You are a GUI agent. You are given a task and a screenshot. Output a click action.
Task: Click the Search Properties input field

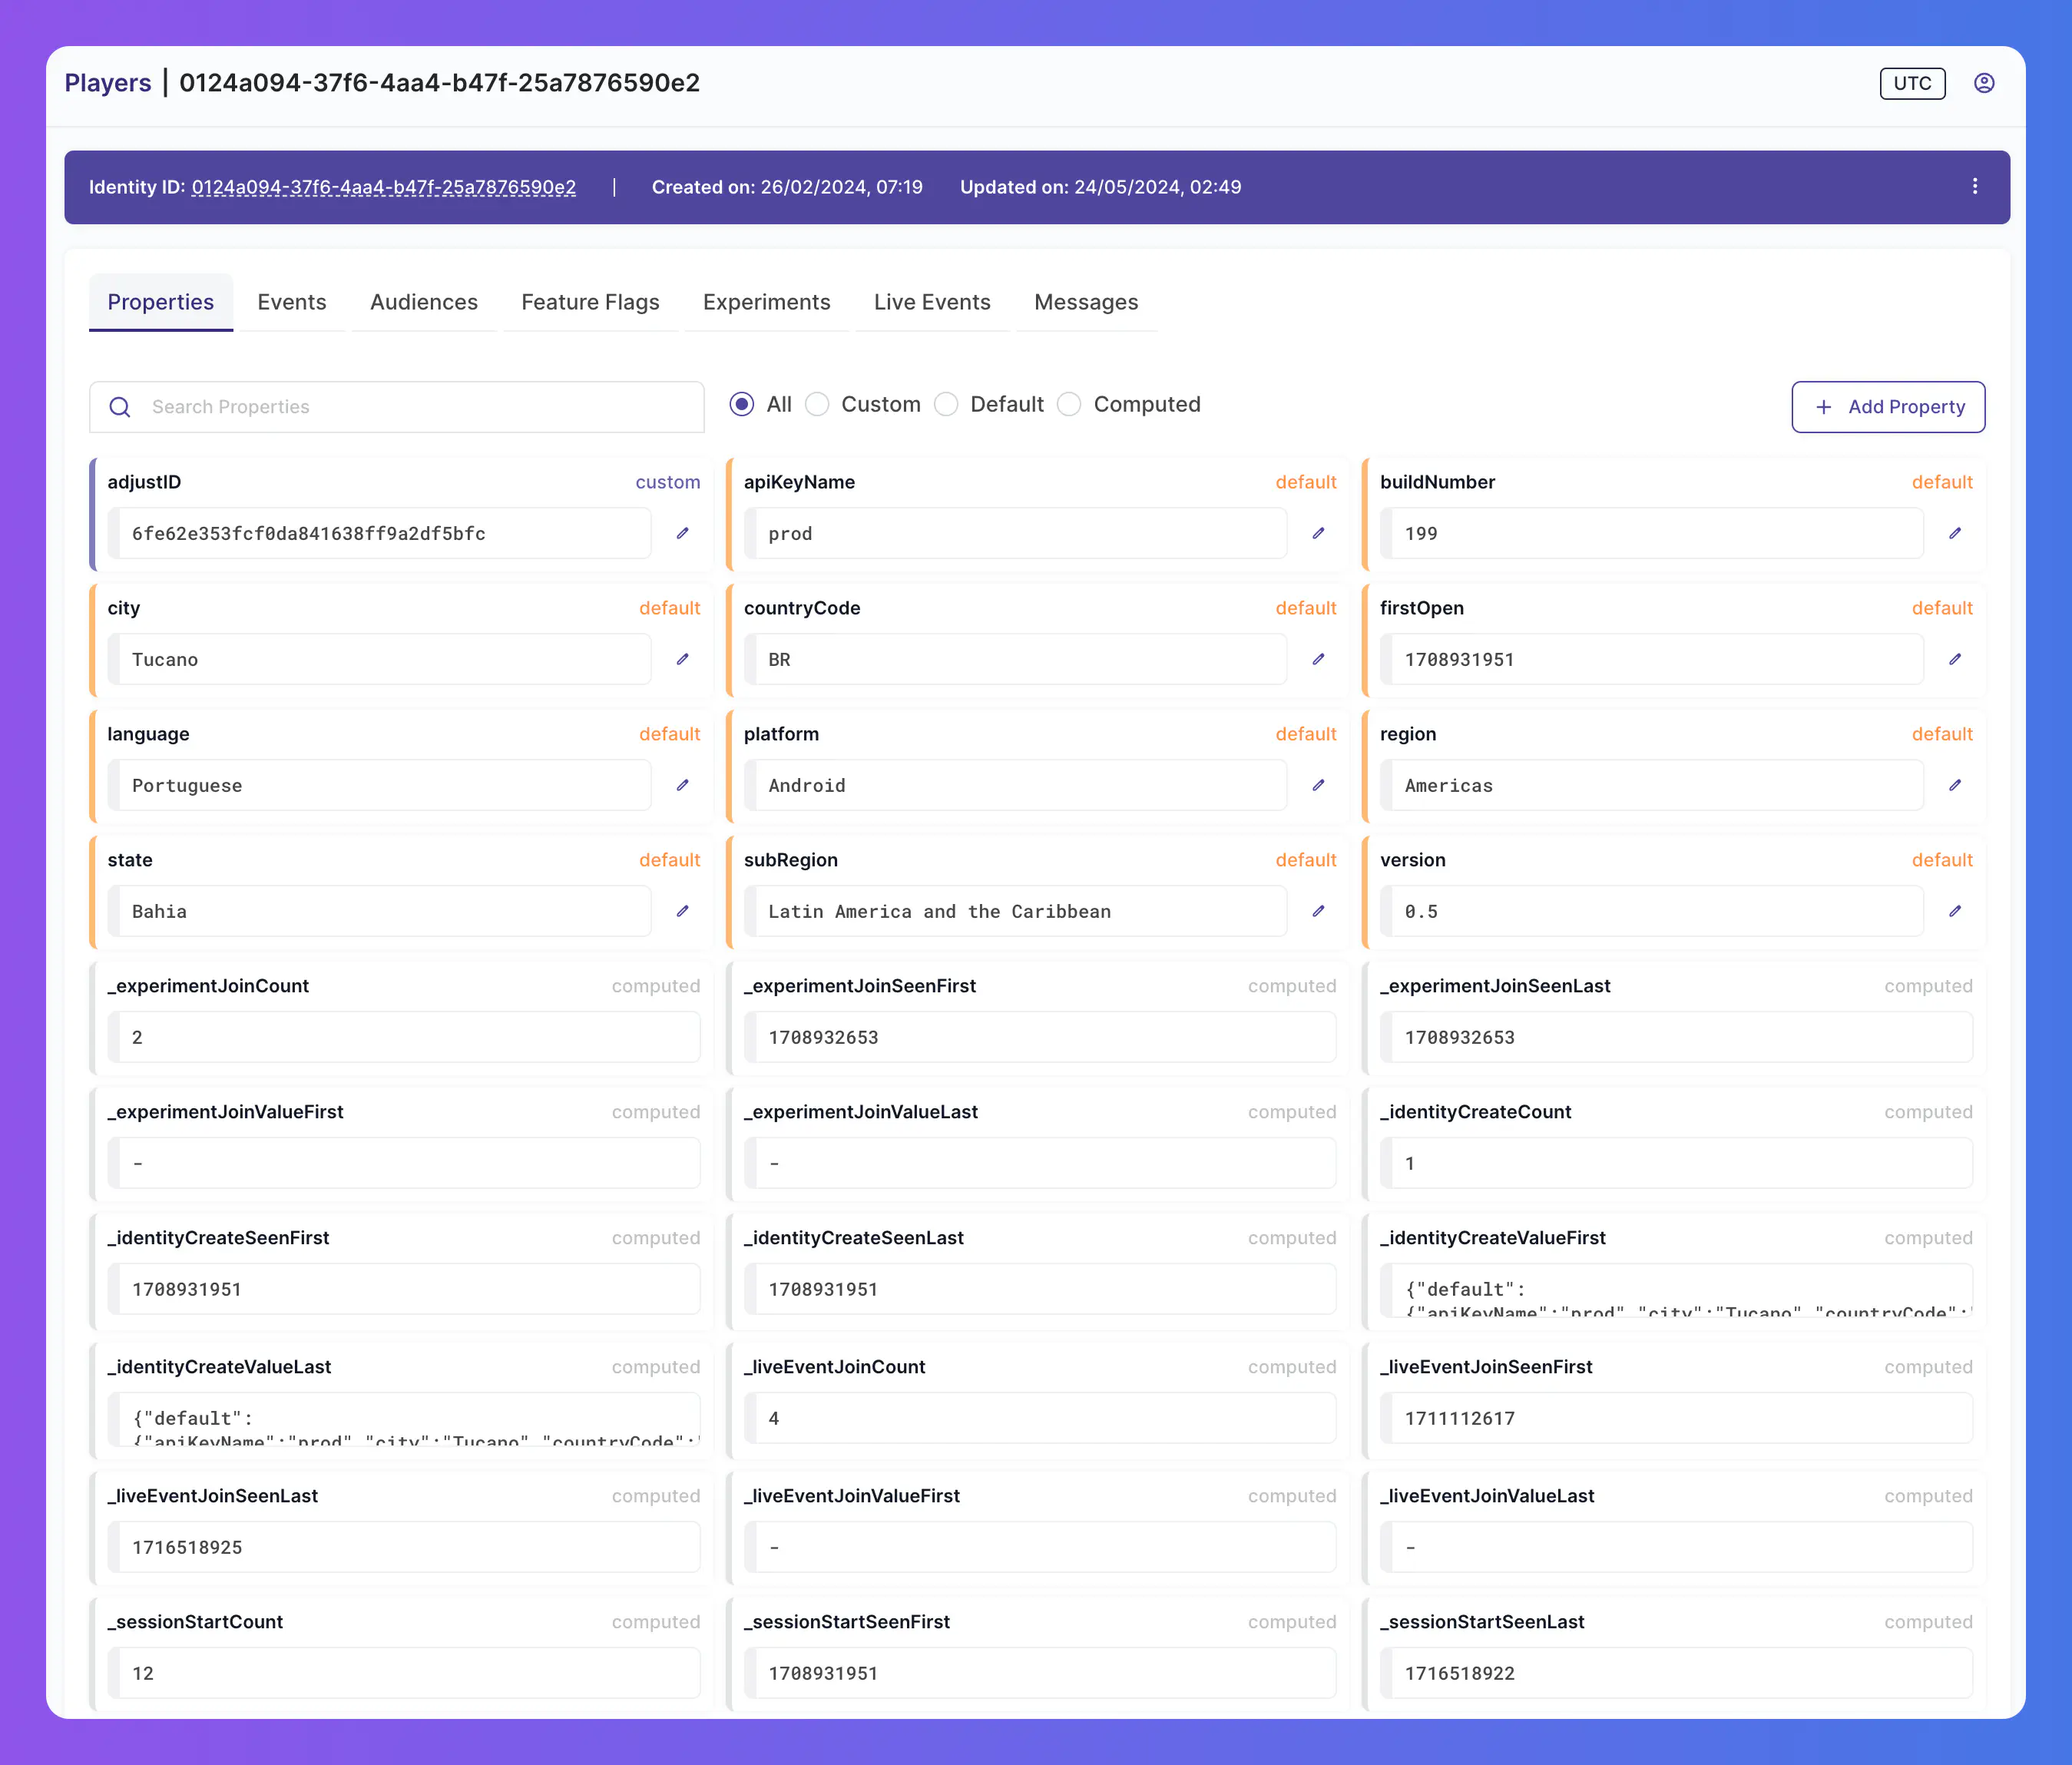coord(399,406)
